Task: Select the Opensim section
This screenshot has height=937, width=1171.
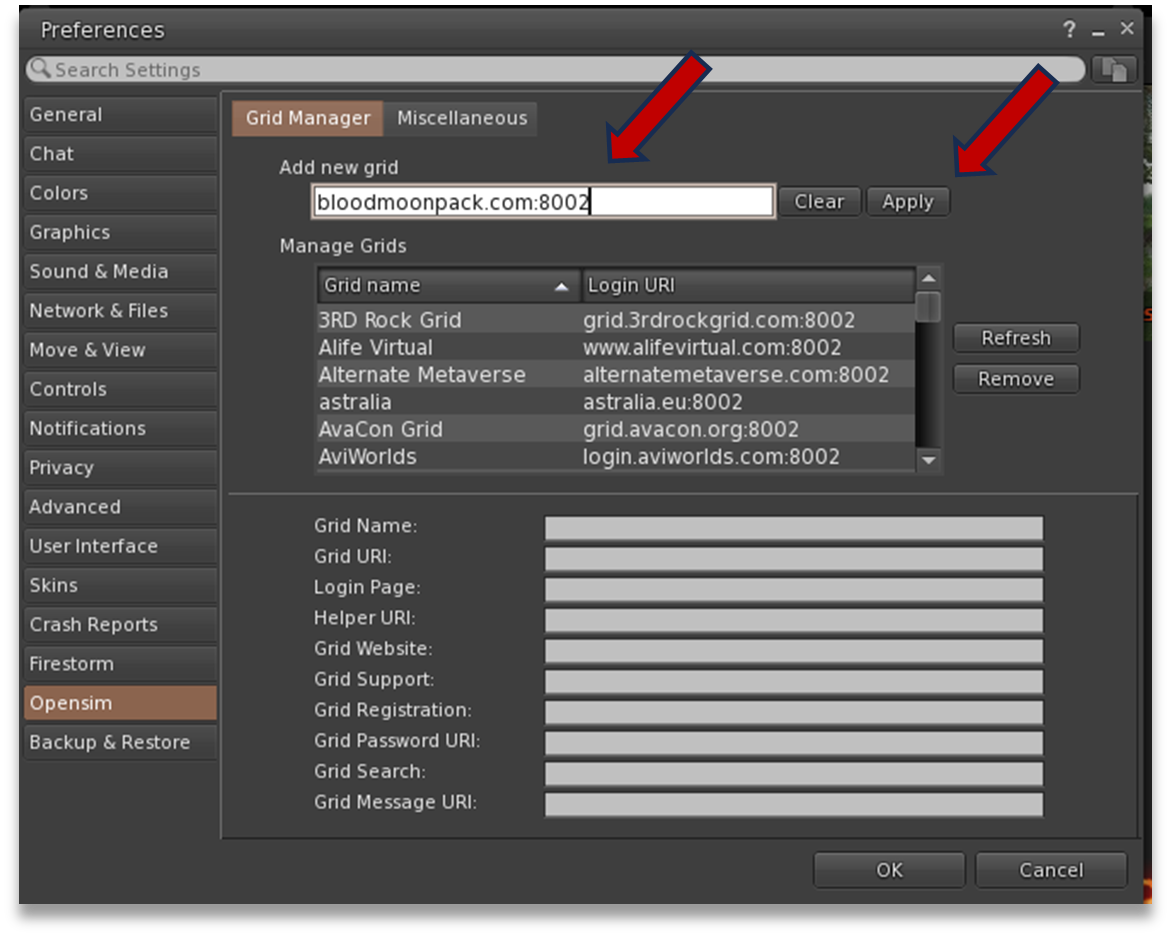Action: pos(120,703)
